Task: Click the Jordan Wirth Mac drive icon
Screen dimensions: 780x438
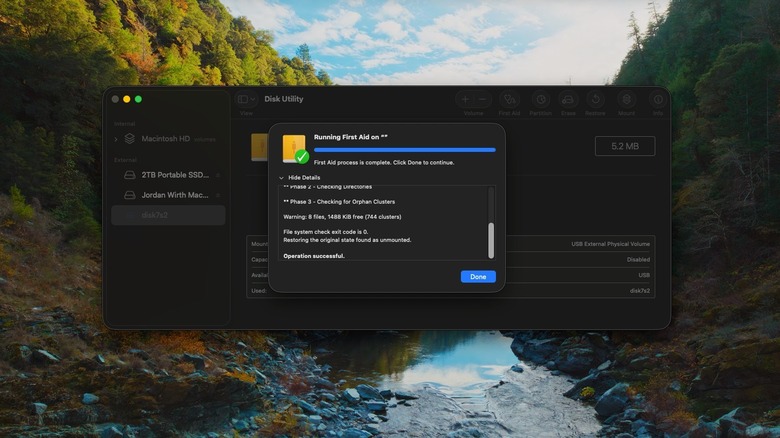Action: point(129,195)
